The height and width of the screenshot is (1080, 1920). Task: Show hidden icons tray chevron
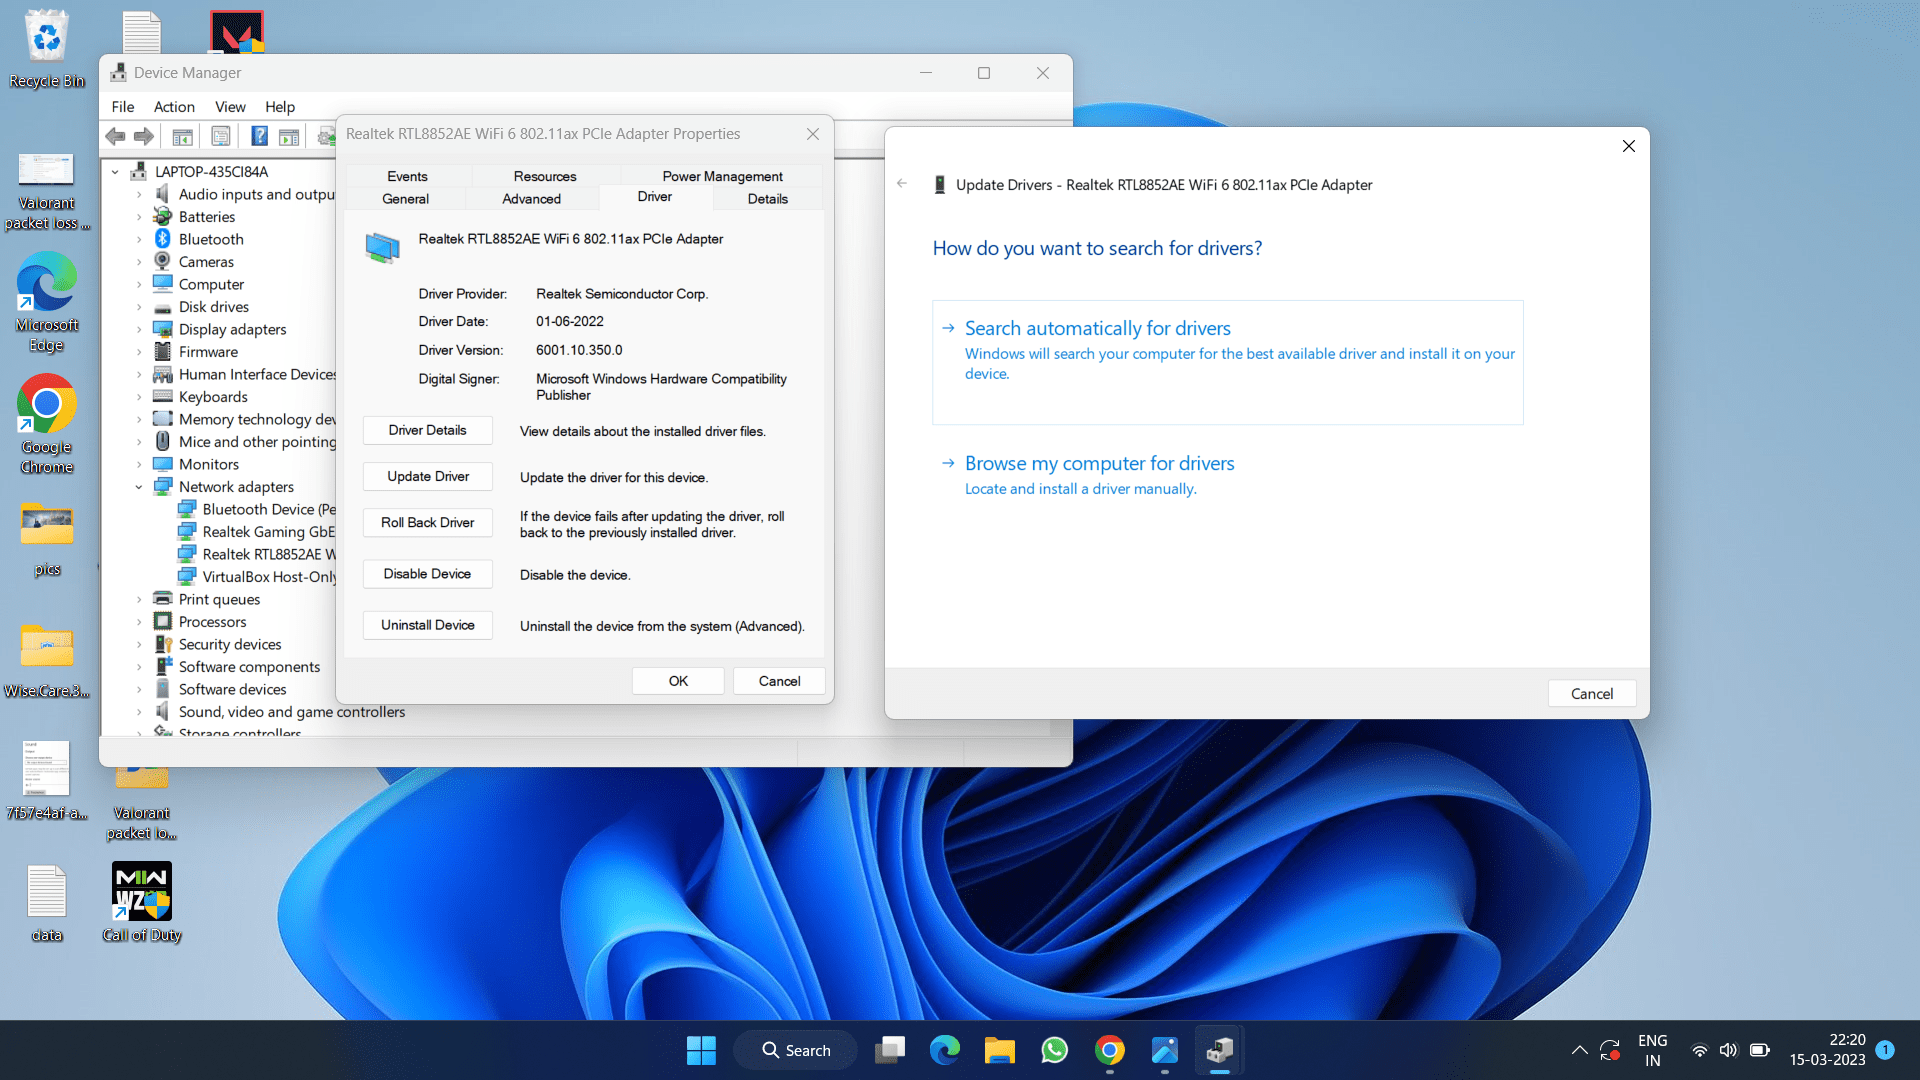tap(1579, 1050)
